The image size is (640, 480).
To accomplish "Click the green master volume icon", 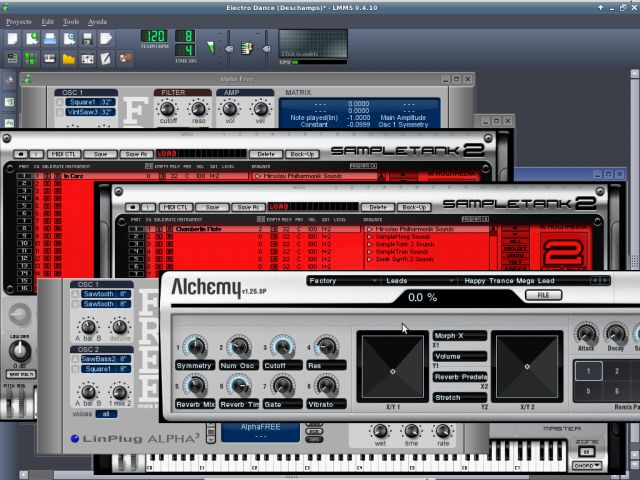I will [211, 48].
